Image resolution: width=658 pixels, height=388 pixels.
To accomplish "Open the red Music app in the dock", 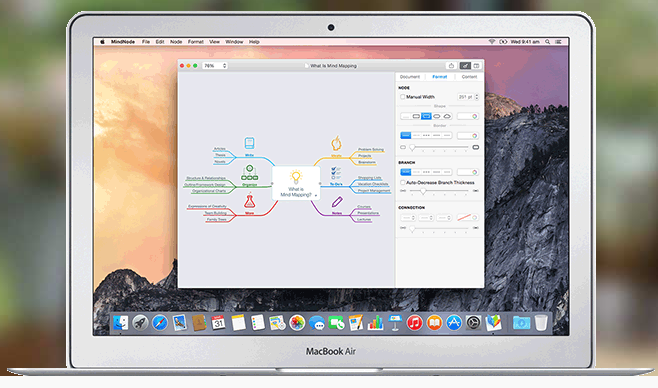I will [415, 323].
